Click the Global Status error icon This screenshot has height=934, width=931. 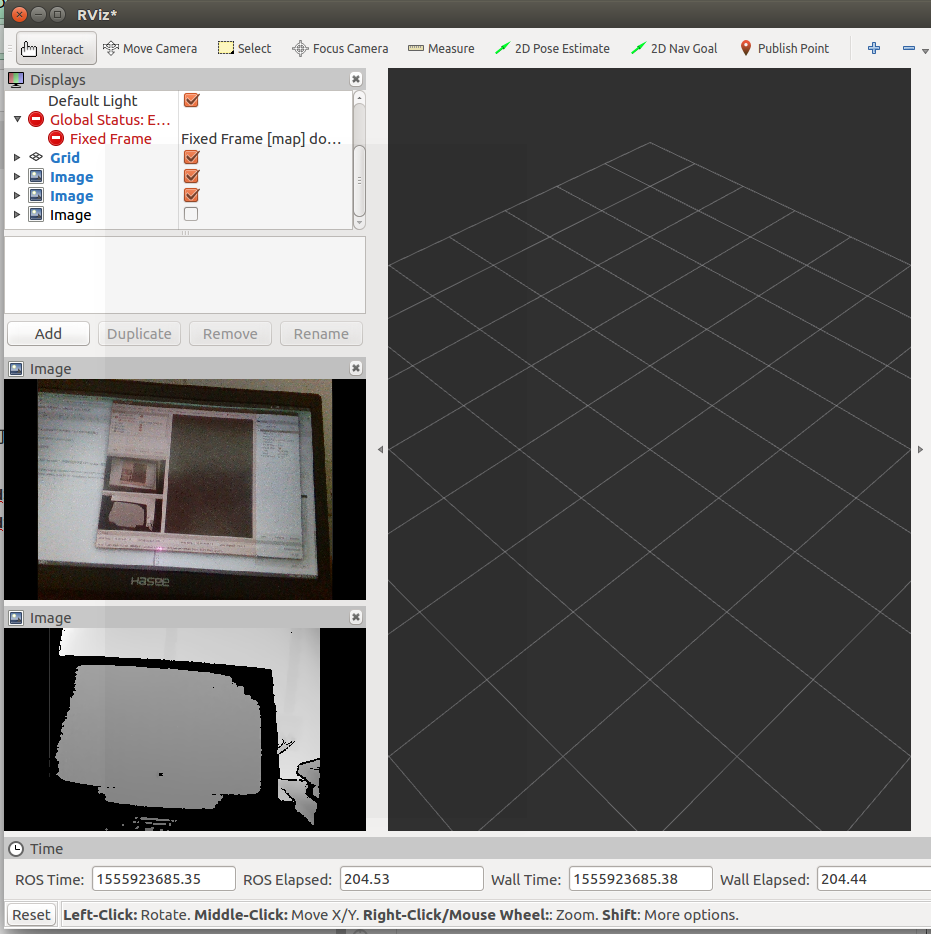pyautogui.click(x=36, y=119)
